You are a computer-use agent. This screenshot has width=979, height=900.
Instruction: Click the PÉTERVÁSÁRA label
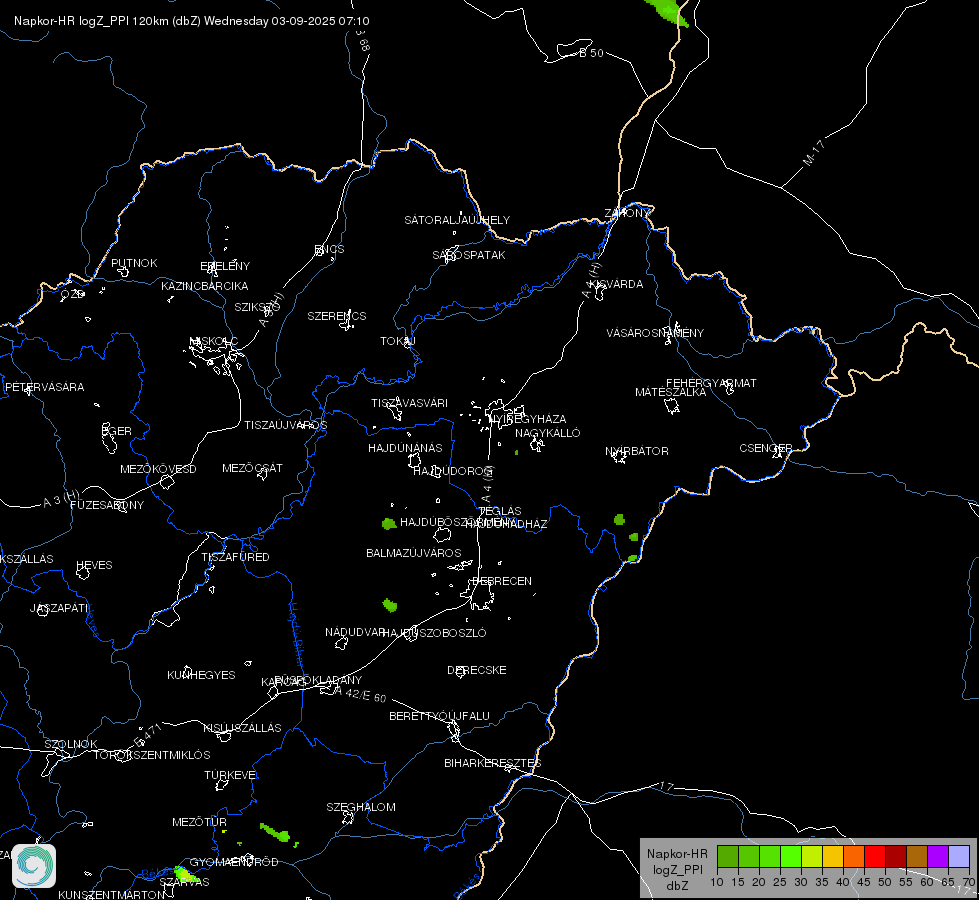44,387
